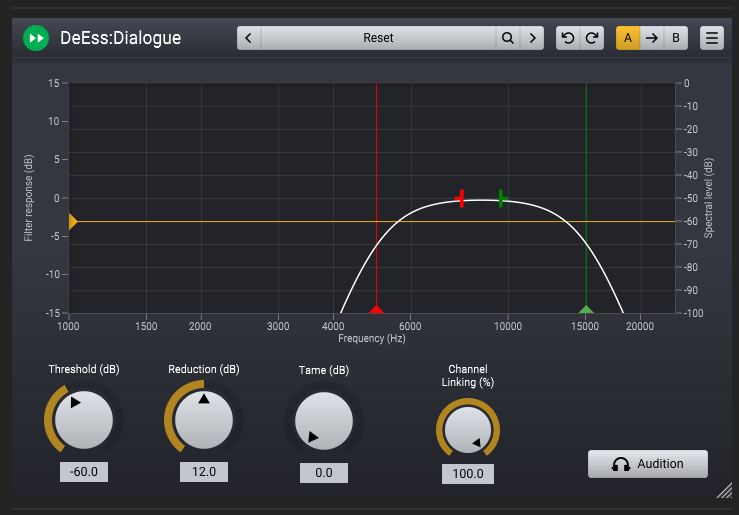The height and width of the screenshot is (515, 739).
Task: Toggle the green bypass button beside DeEss:Dialogue
Action: point(36,38)
